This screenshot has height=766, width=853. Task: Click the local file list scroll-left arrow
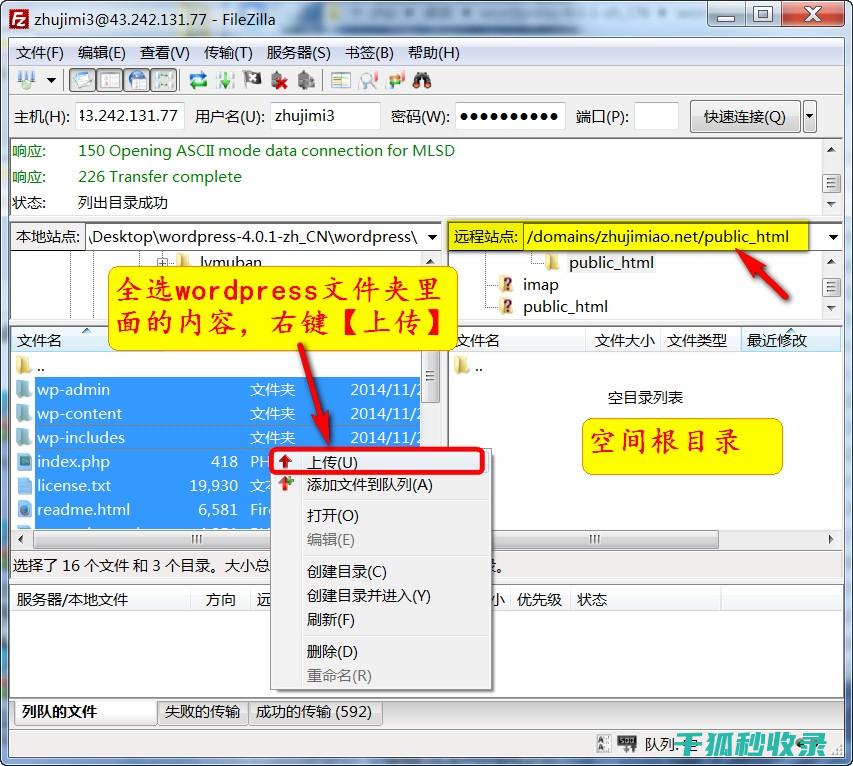click(x=21, y=539)
